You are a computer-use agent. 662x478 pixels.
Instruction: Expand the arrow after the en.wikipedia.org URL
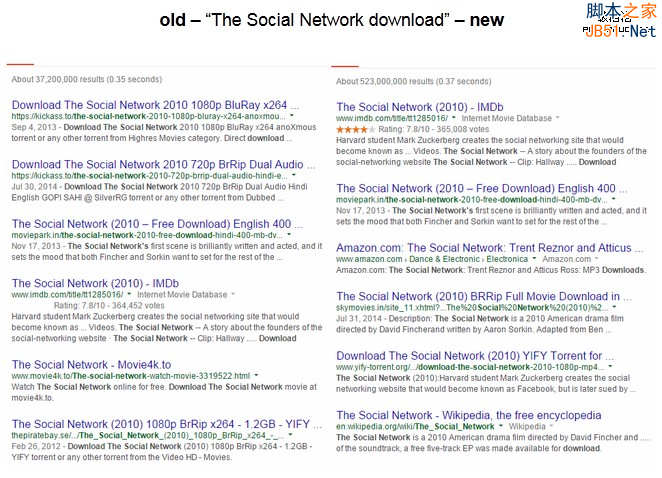pos(501,426)
